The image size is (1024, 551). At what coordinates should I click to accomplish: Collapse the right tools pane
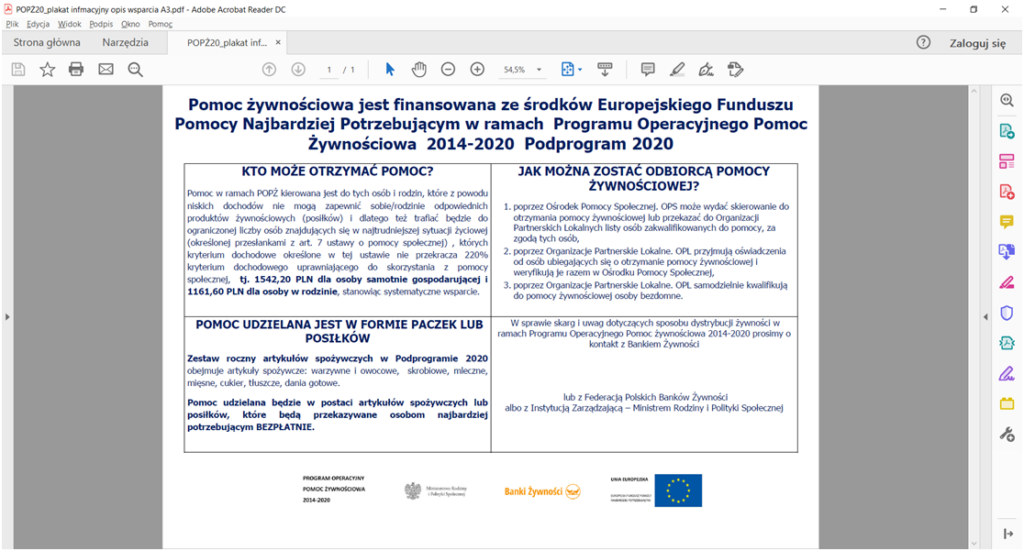point(1007,533)
